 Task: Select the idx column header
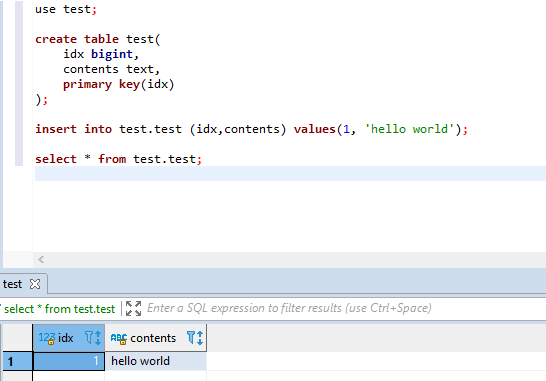coord(69,338)
